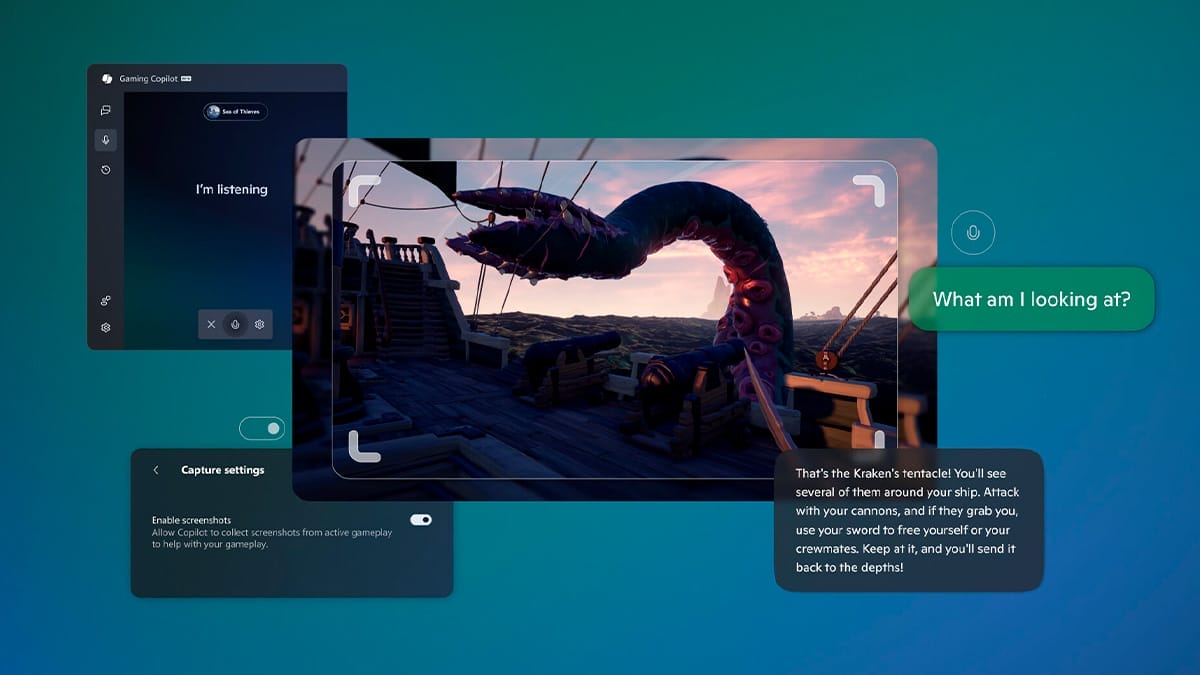Screen dimensions: 1200x675
Task: Toggle the Enable screenshots switch
Action: coord(421,520)
